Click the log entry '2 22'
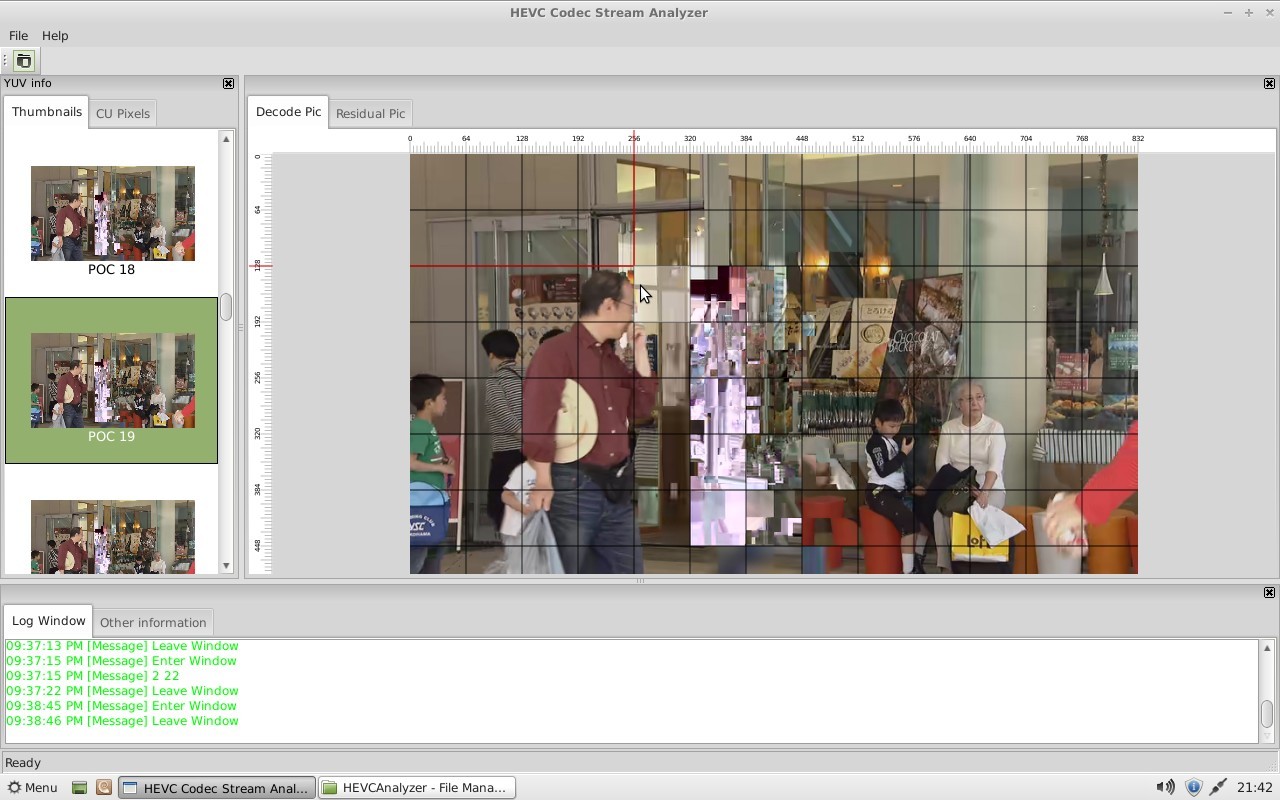The width and height of the screenshot is (1280, 800). coord(93,676)
